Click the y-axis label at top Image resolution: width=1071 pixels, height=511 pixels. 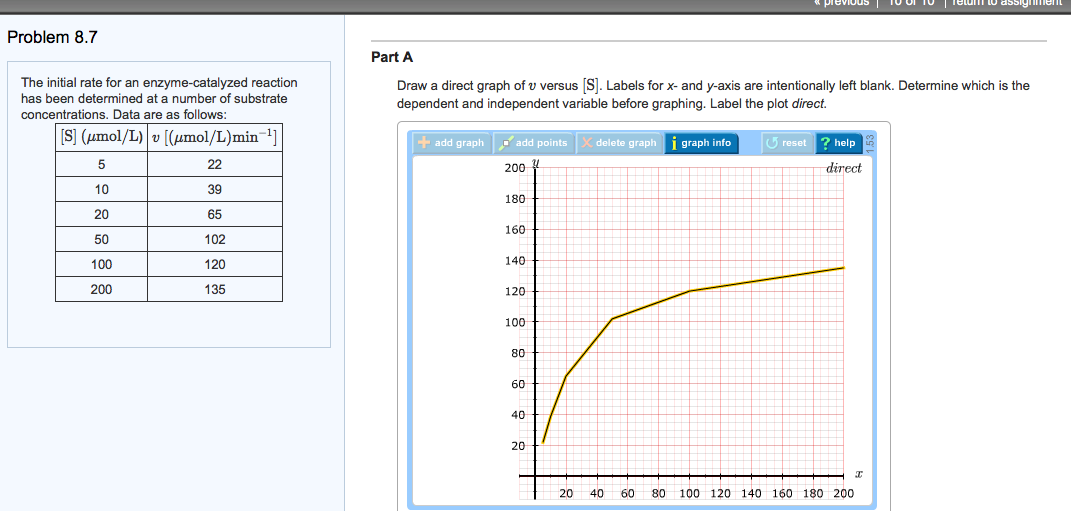click(x=537, y=165)
